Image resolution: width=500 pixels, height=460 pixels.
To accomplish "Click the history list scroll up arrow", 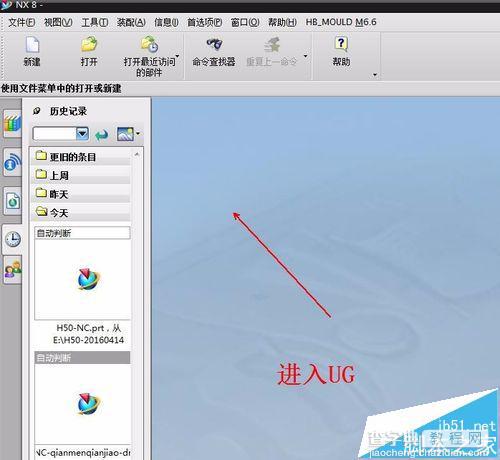I will tap(137, 154).
